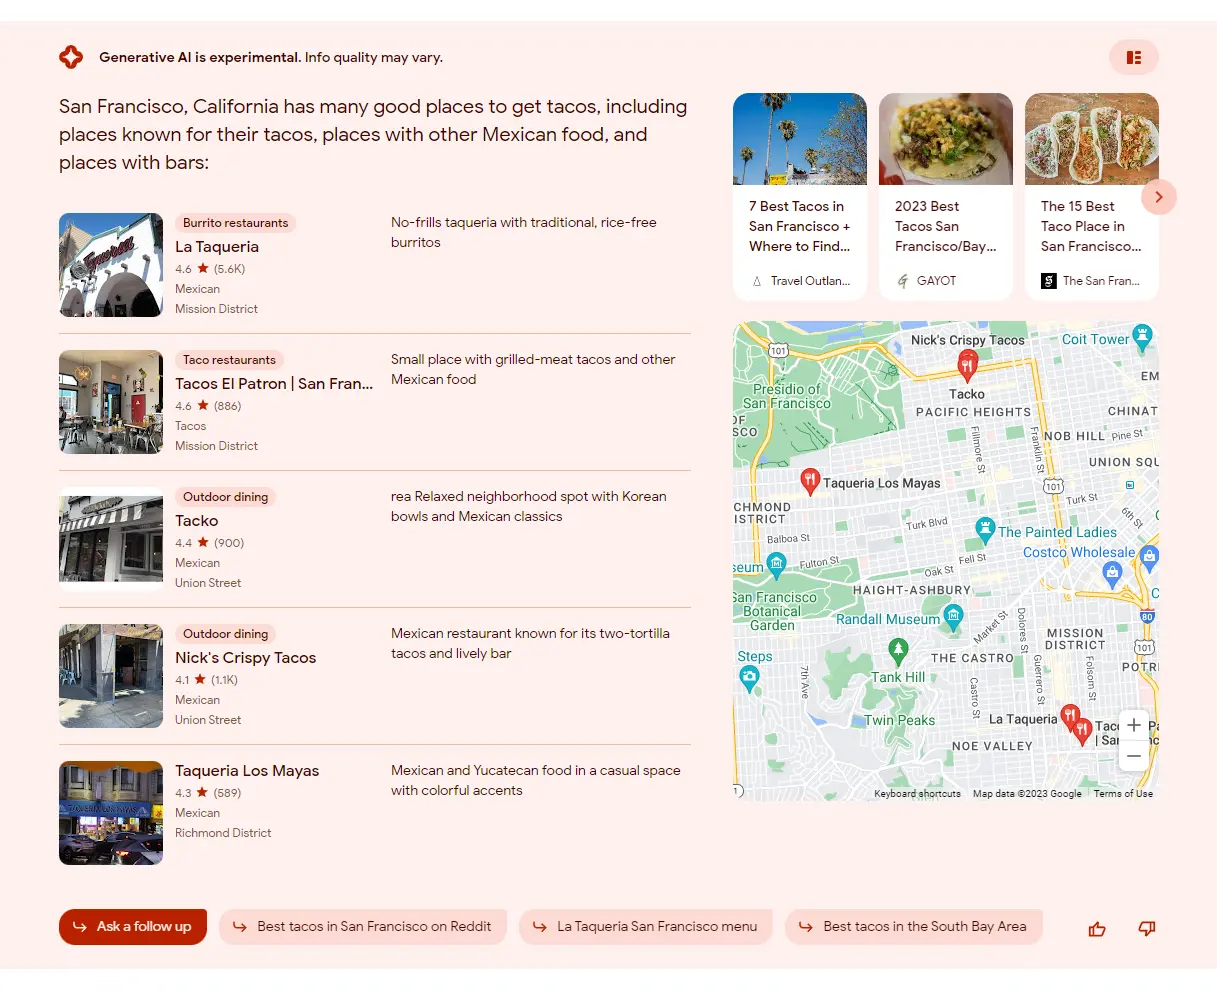The height and width of the screenshot is (993, 1217).
Task: Click the Generative AI sparkle logo
Action: pyautogui.click(x=71, y=57)
